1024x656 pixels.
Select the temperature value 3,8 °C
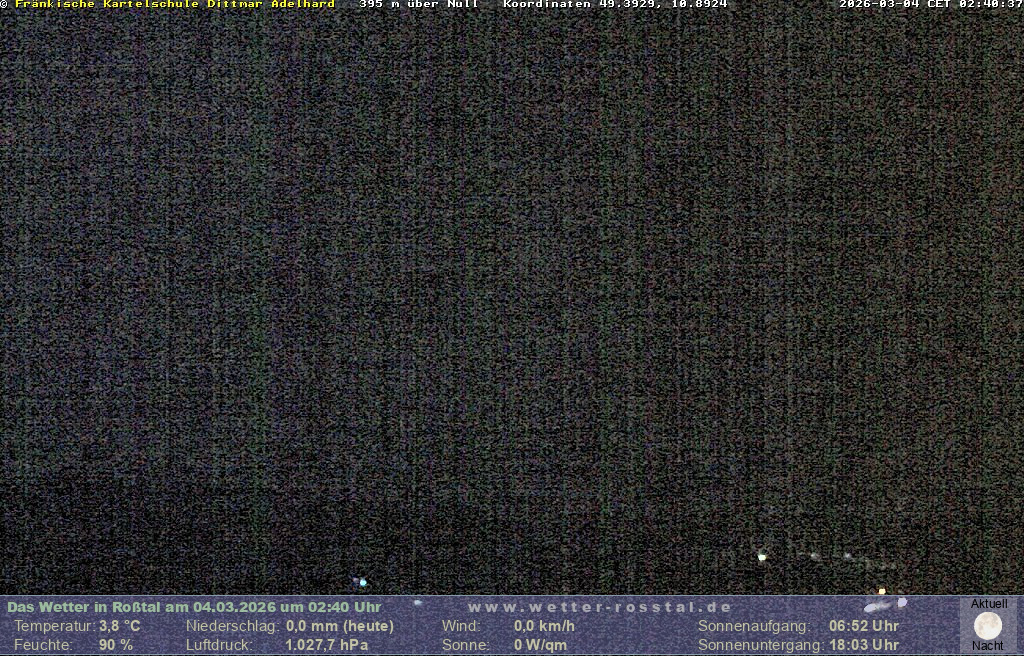pos(119,626)
